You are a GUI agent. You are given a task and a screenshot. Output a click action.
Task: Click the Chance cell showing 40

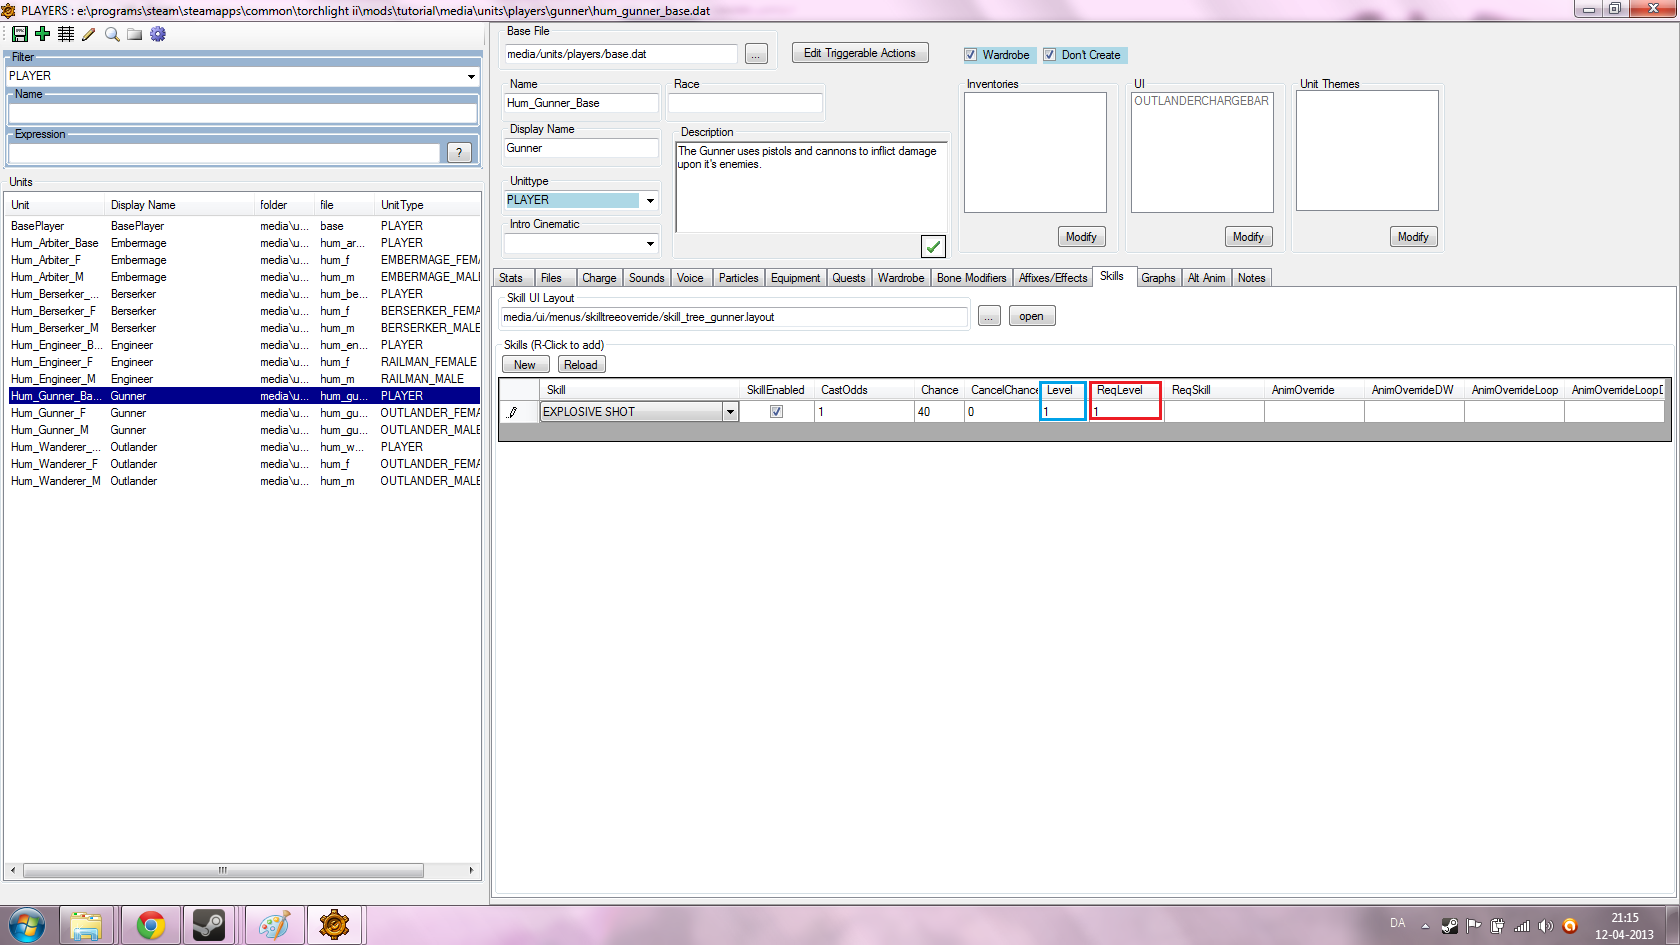pos(939,412)
